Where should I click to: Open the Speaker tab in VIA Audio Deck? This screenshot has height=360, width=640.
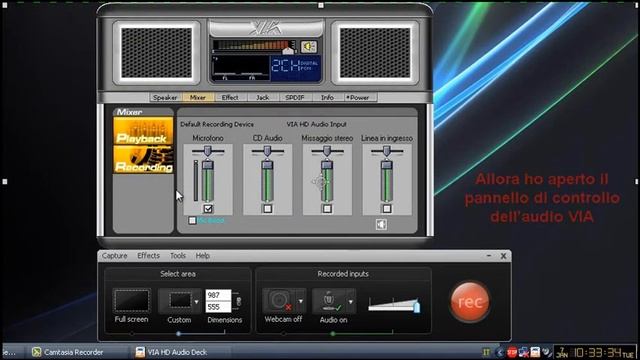(x=165, y=98)
